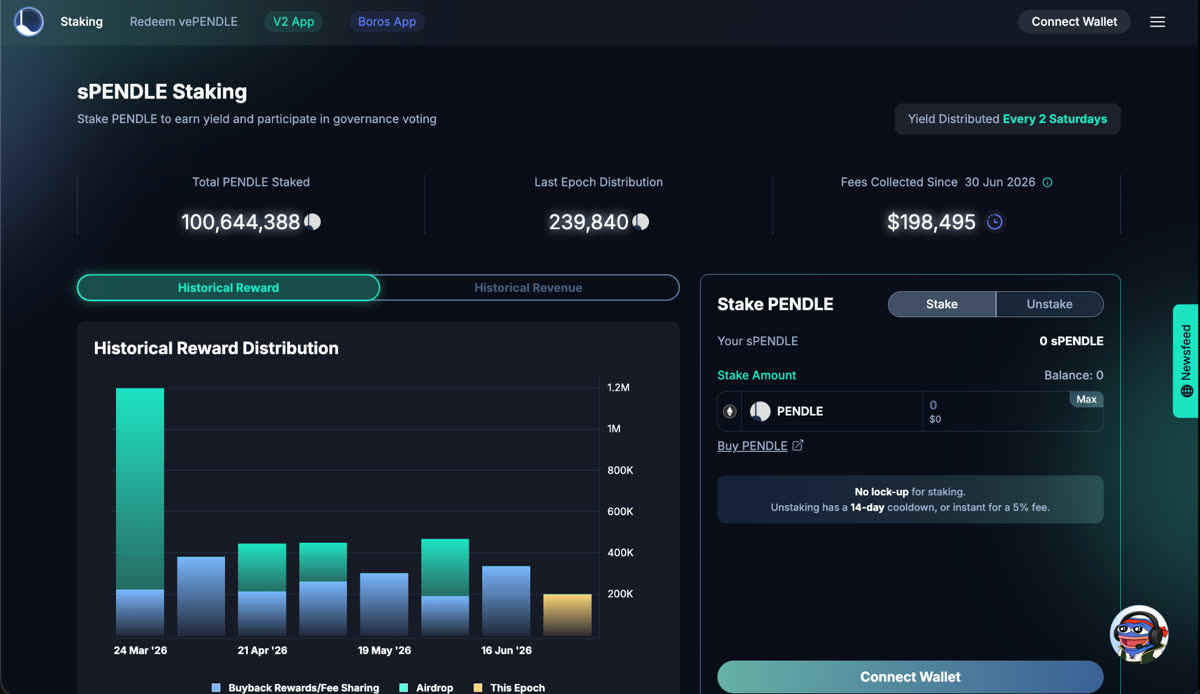Click the yellow This Epoch chart bar
The width and height of the screenshot is (1200, 694).
567,615
